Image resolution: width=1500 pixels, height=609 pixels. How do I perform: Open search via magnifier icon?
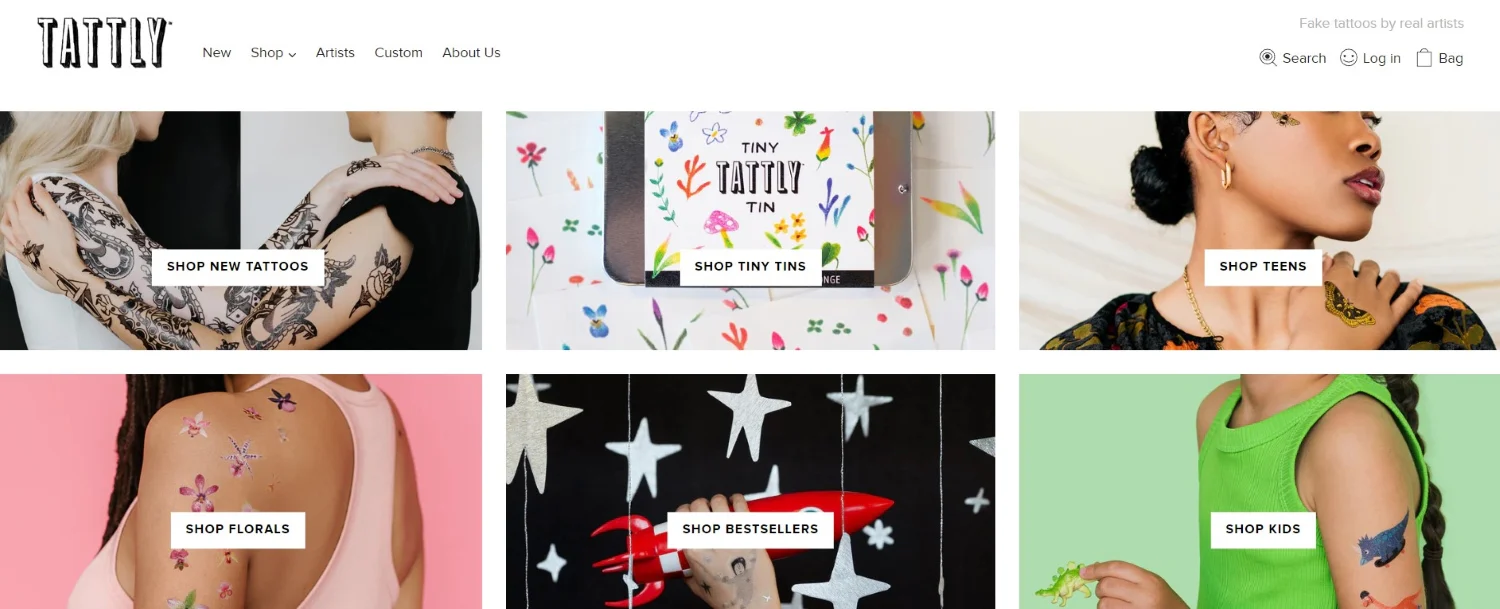pos(1268,58)
